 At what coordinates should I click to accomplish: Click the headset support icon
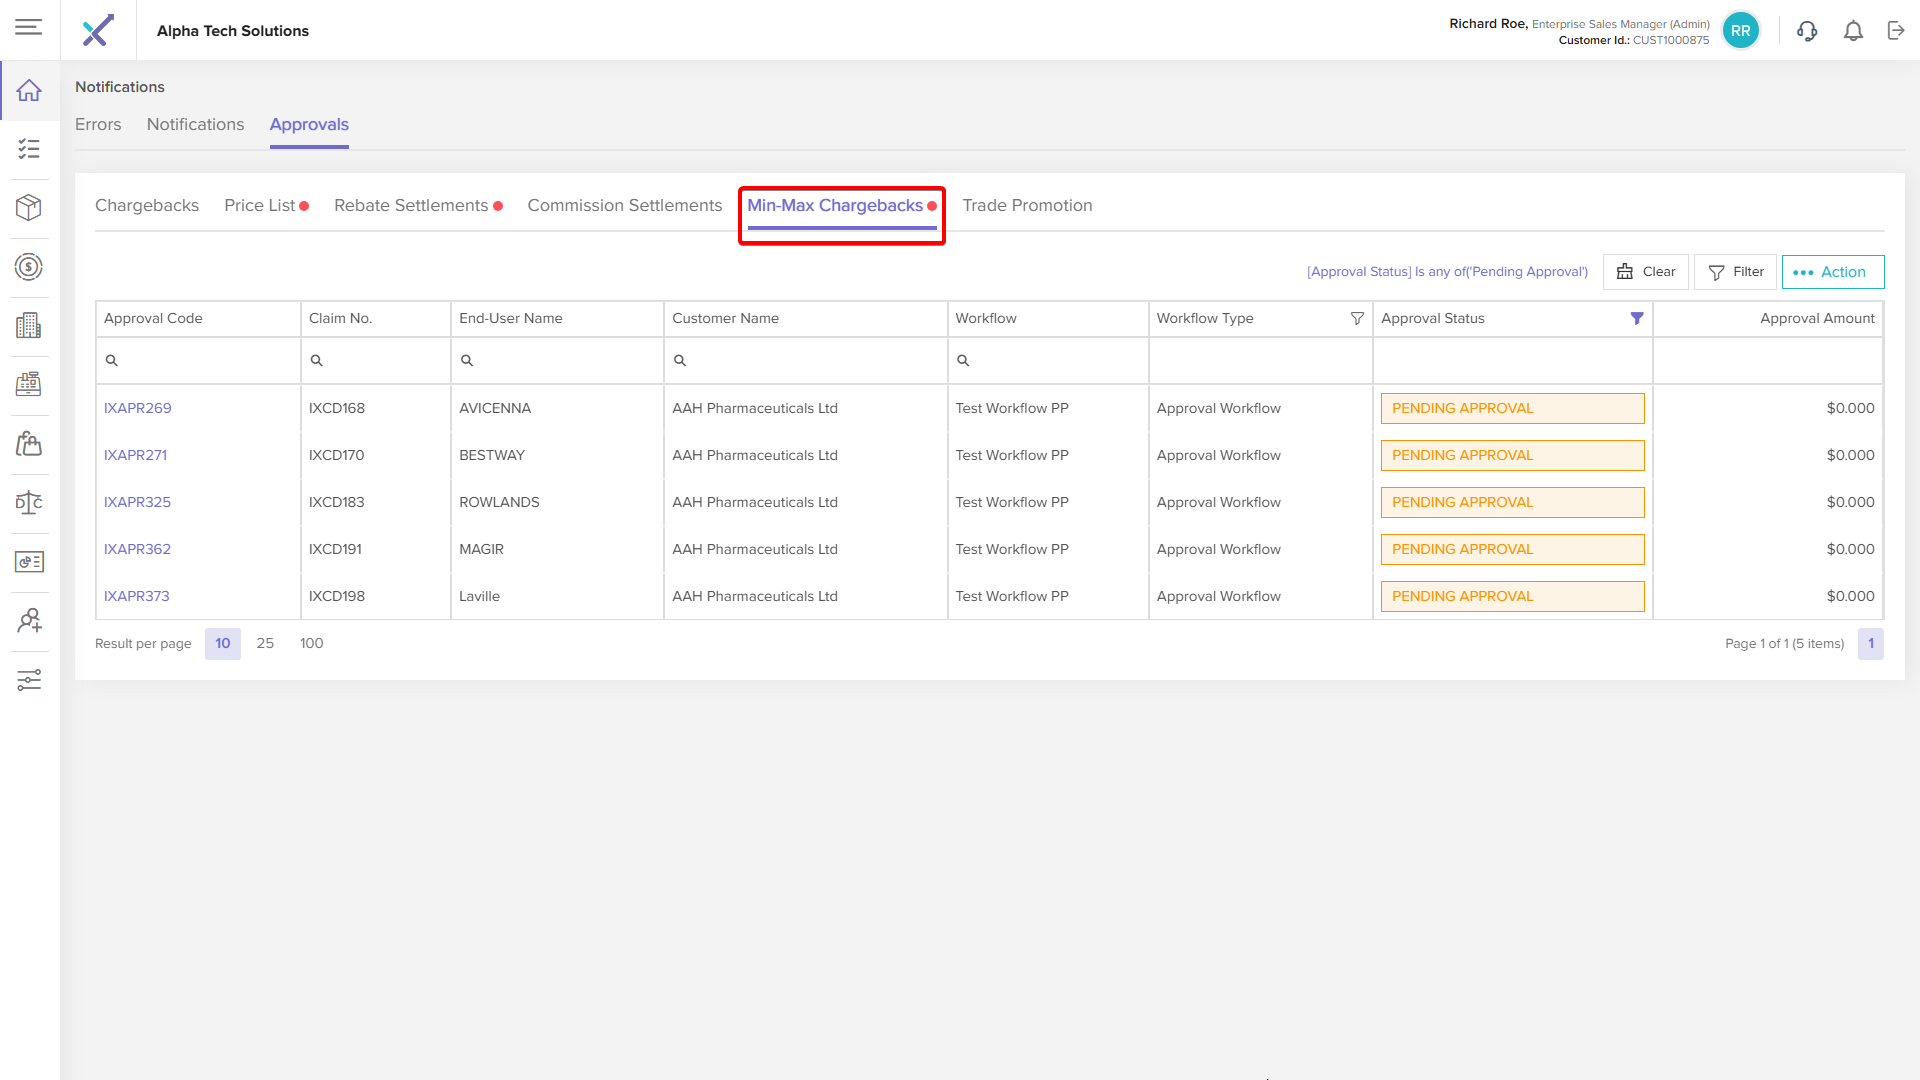click(1807, 31)
